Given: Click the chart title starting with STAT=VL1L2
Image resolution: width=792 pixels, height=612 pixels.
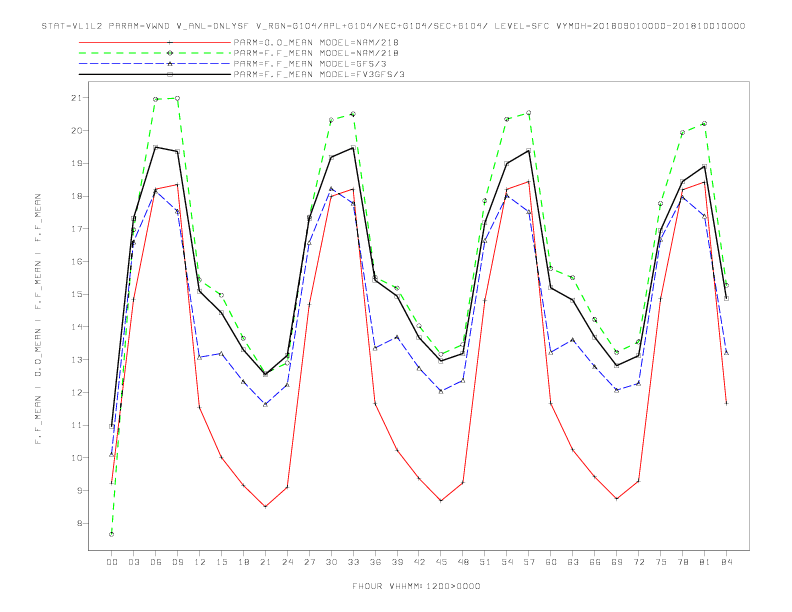Looking at the screenshot, I should [x=393, y=26].
